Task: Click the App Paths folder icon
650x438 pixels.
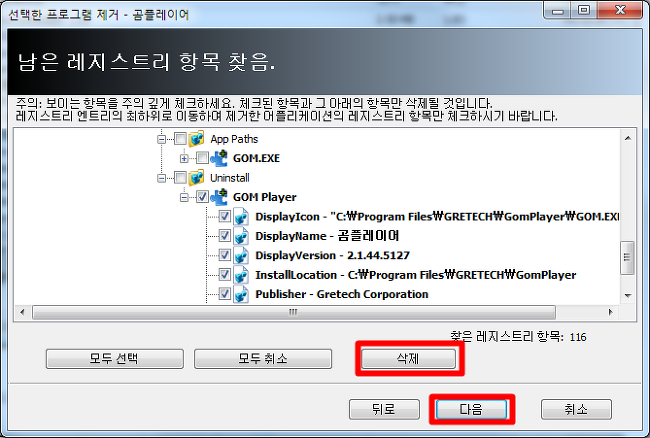Action: pyautogui.click(x=196, y=139)
